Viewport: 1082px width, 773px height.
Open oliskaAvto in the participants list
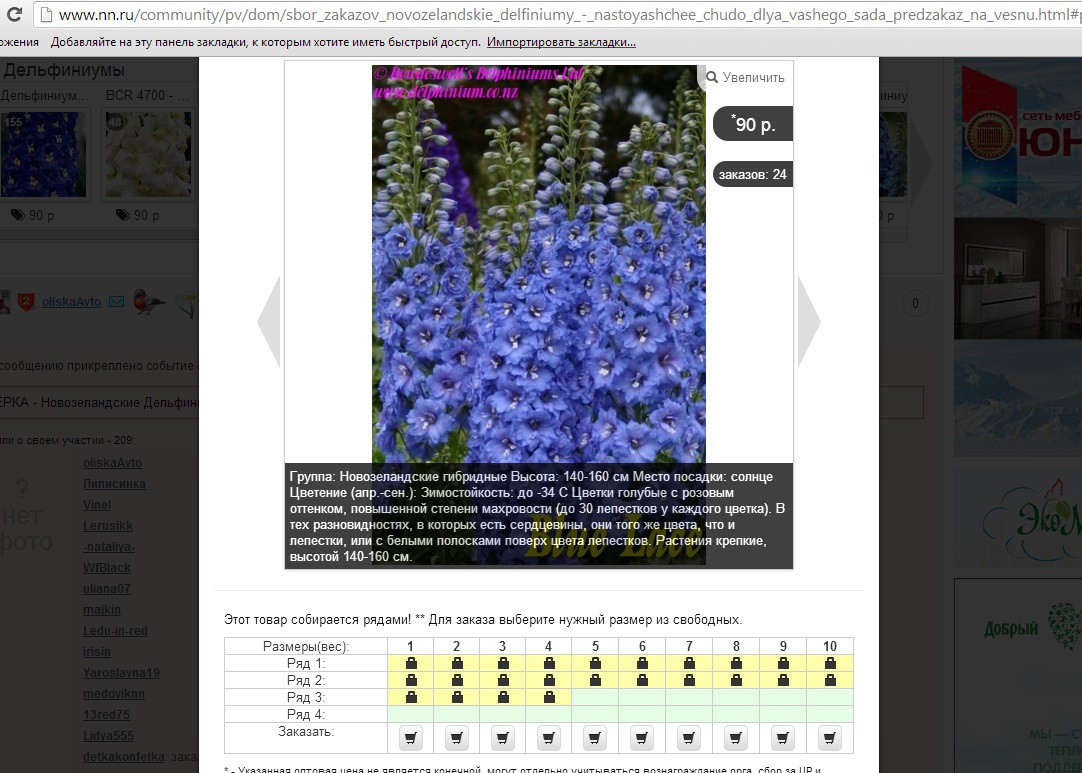[112, 463]
